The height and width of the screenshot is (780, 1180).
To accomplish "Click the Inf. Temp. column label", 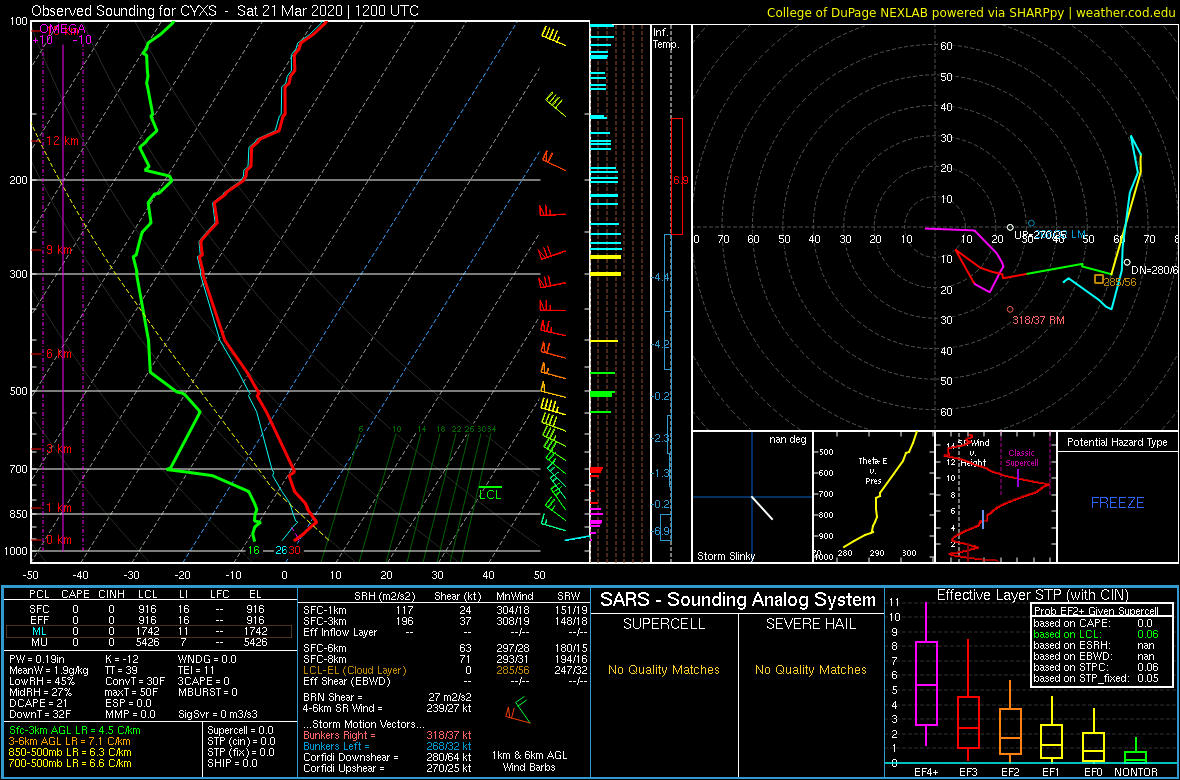I will coord(667,38).
